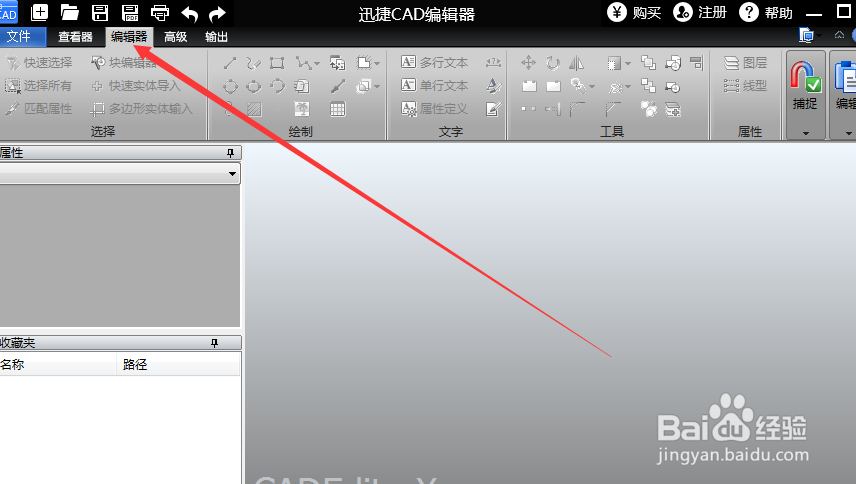Select the Line drawing tool
This screenshot has height=484, width=856.
230,63
